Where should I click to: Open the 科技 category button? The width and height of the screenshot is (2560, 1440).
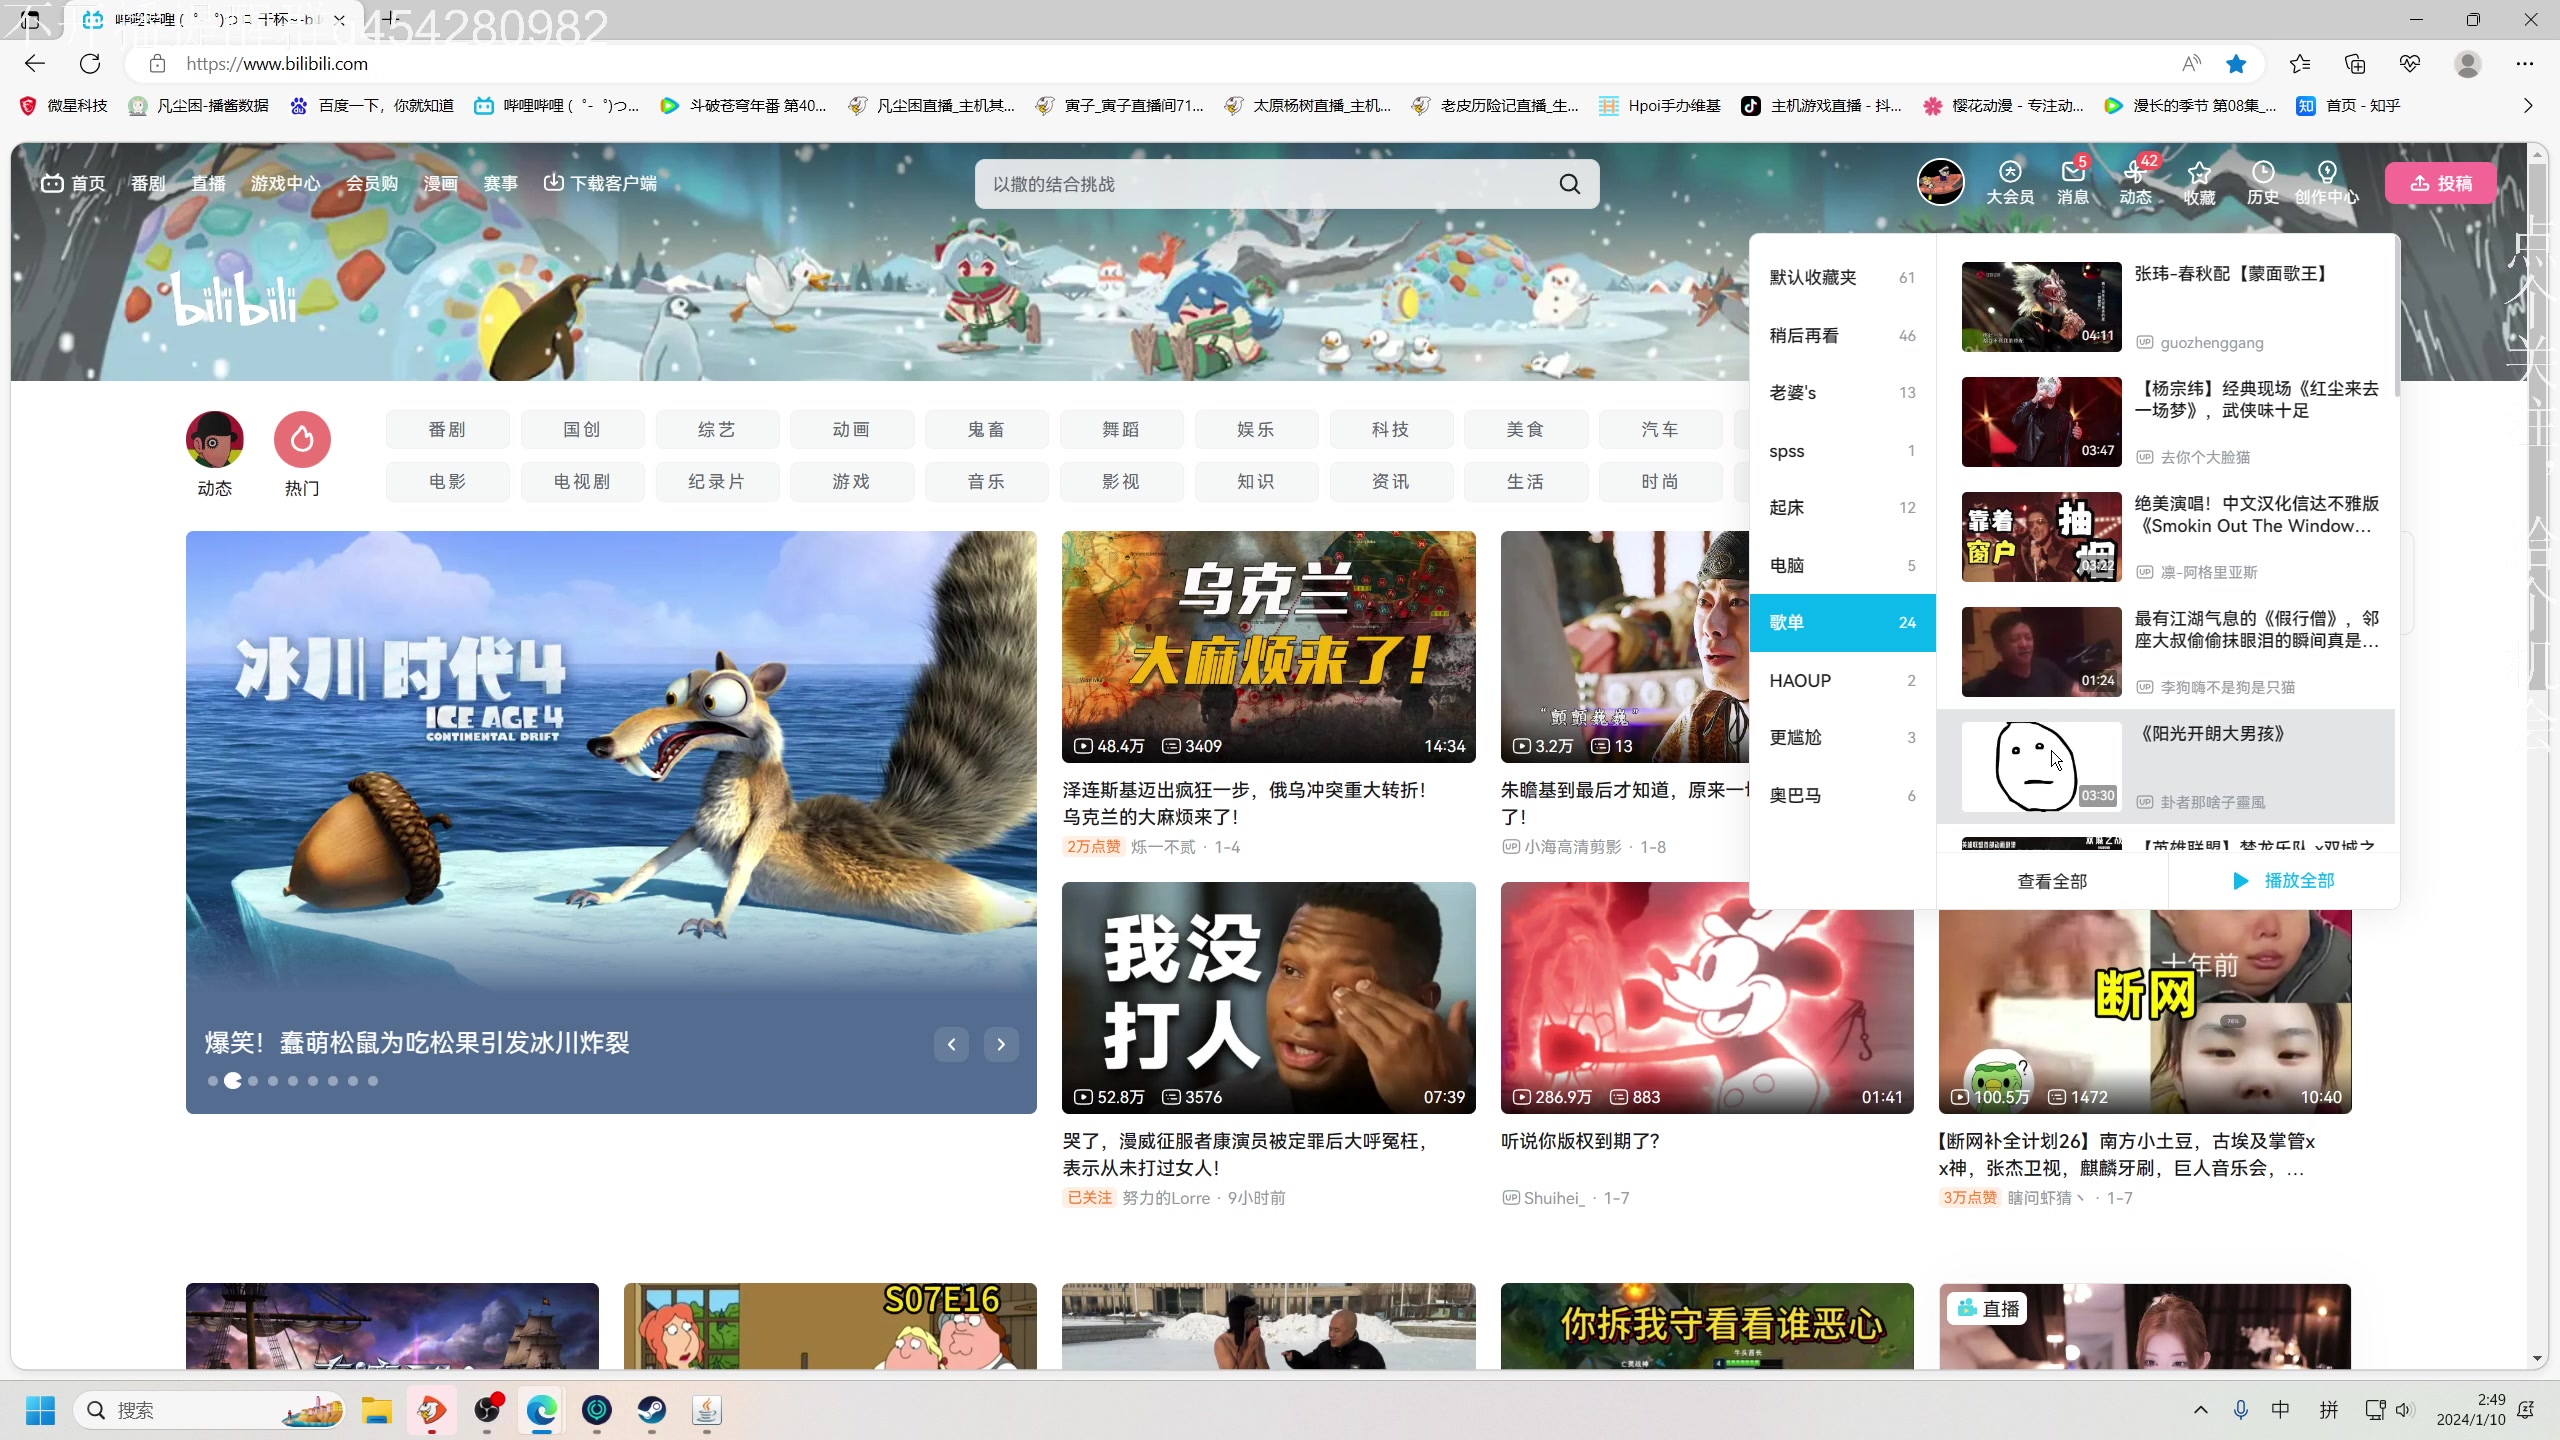(x=1391, y=430)
